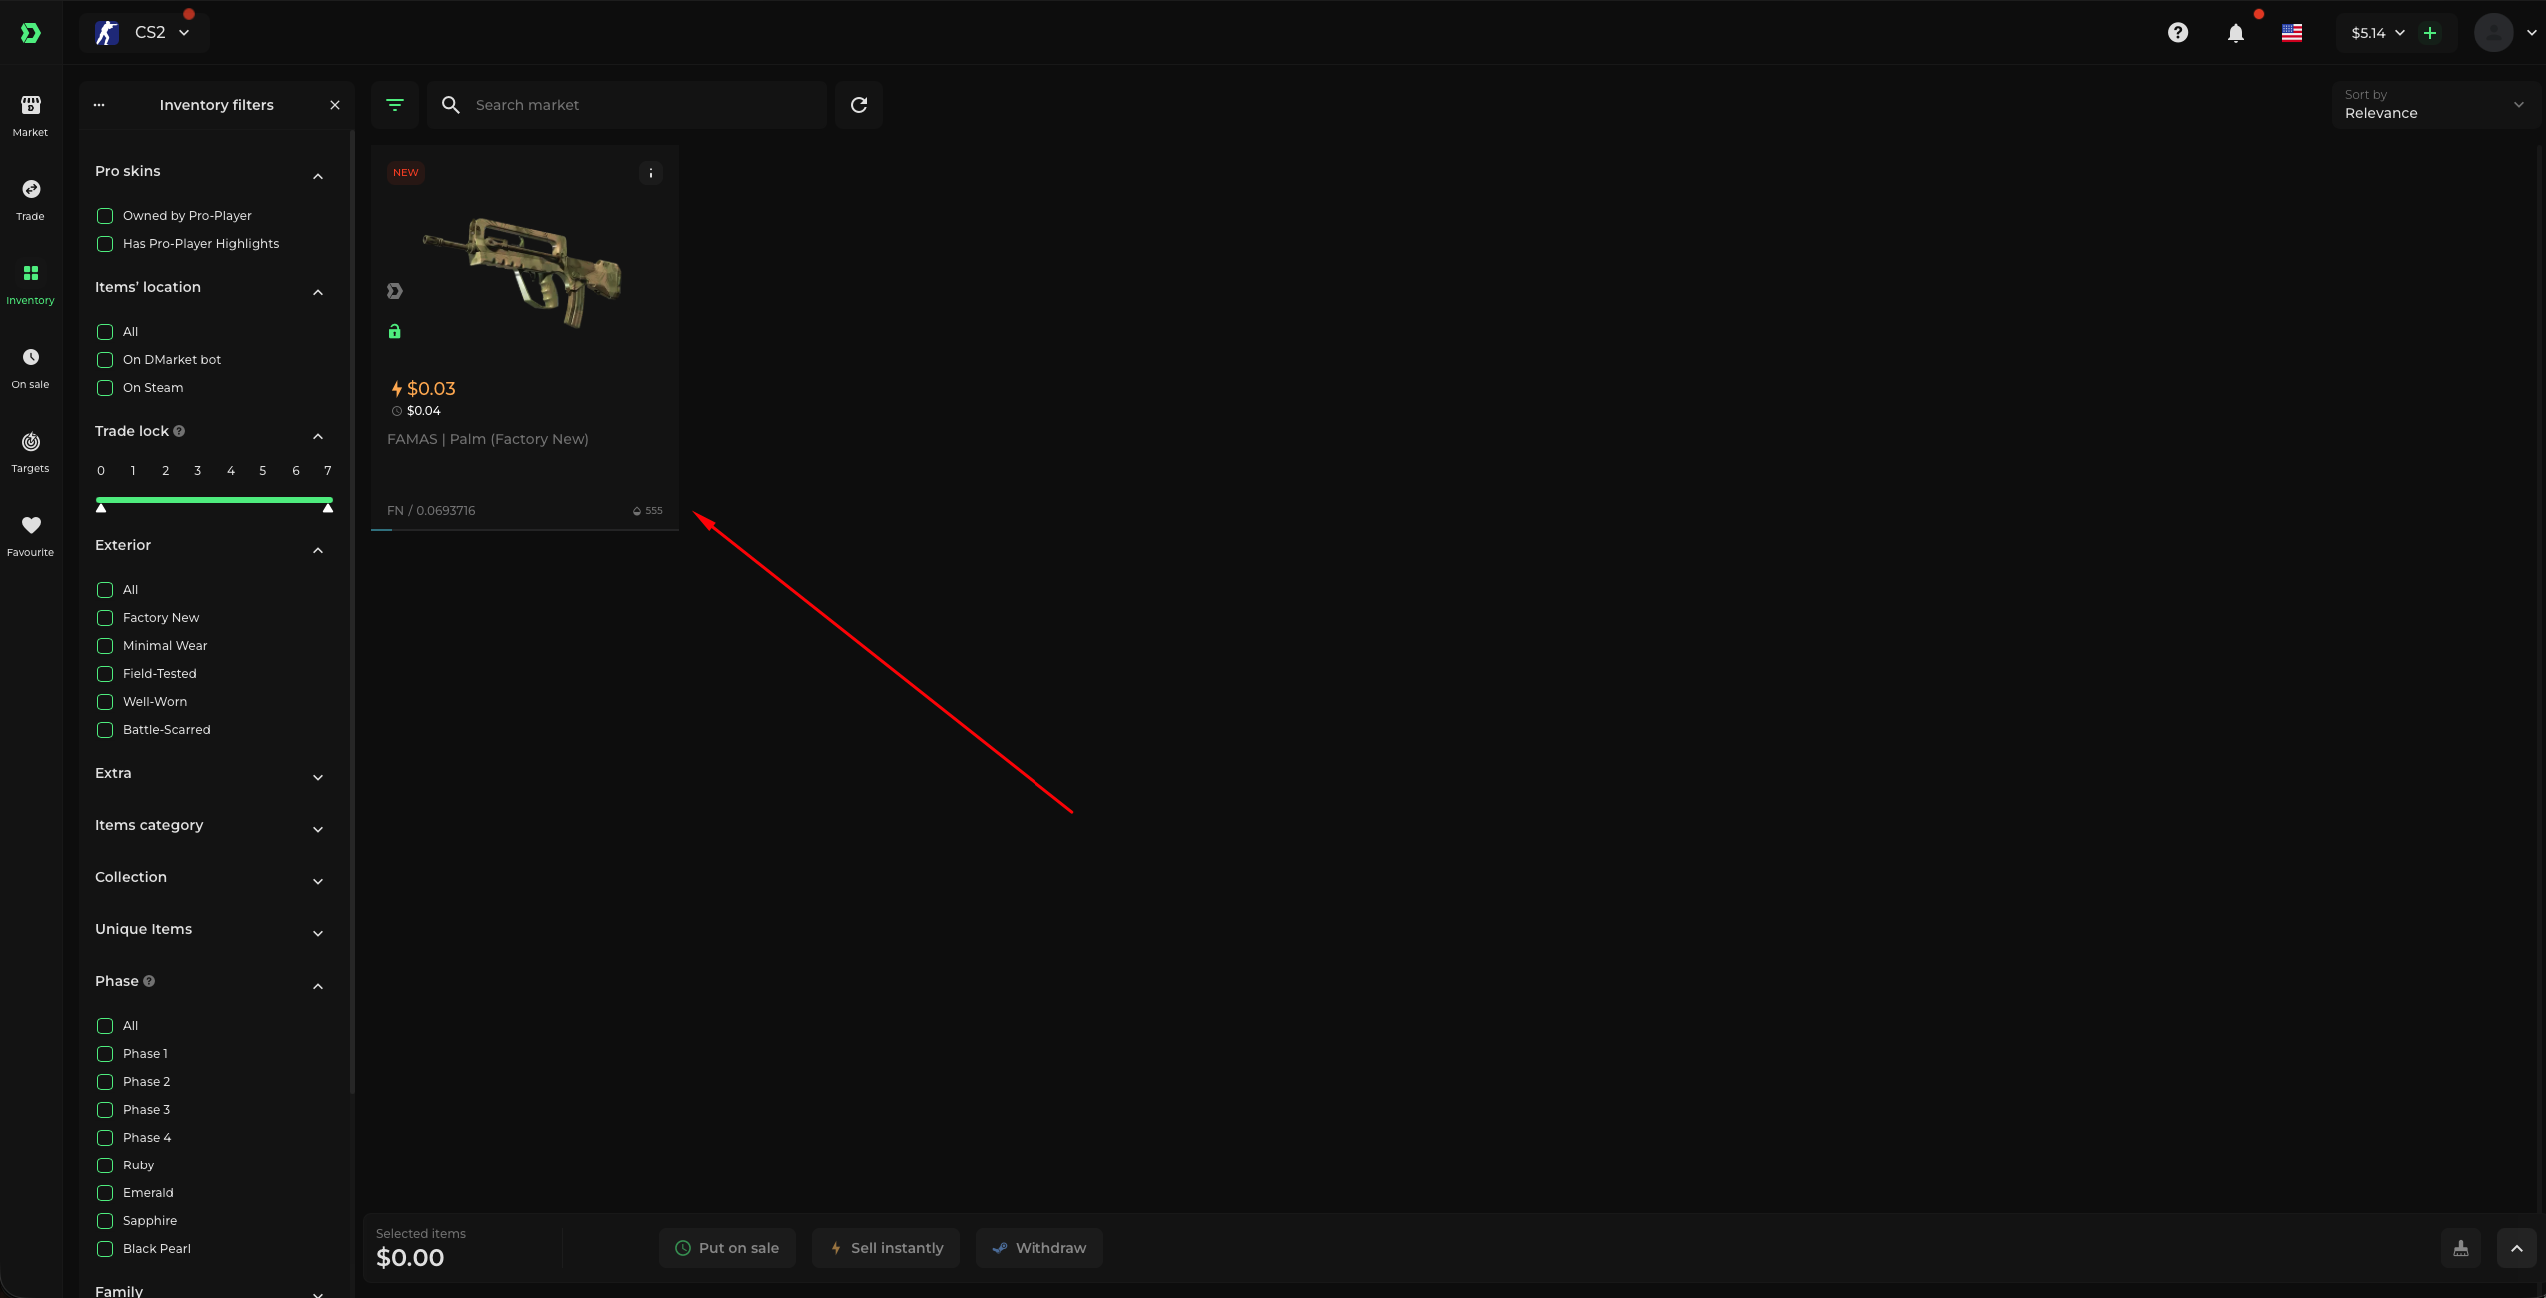Close the Inventory filters panel

tap(335, 105)
